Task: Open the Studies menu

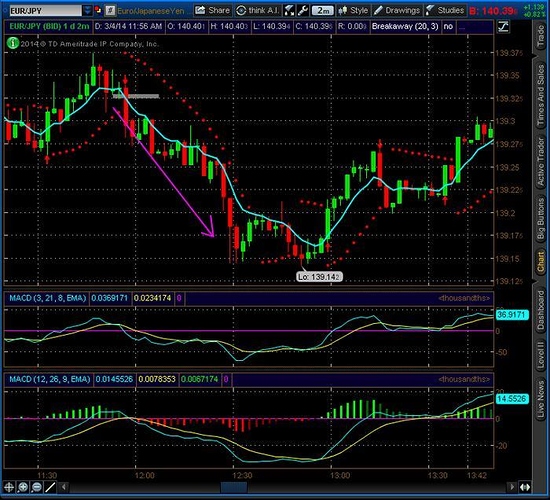Action: (445, 10)
